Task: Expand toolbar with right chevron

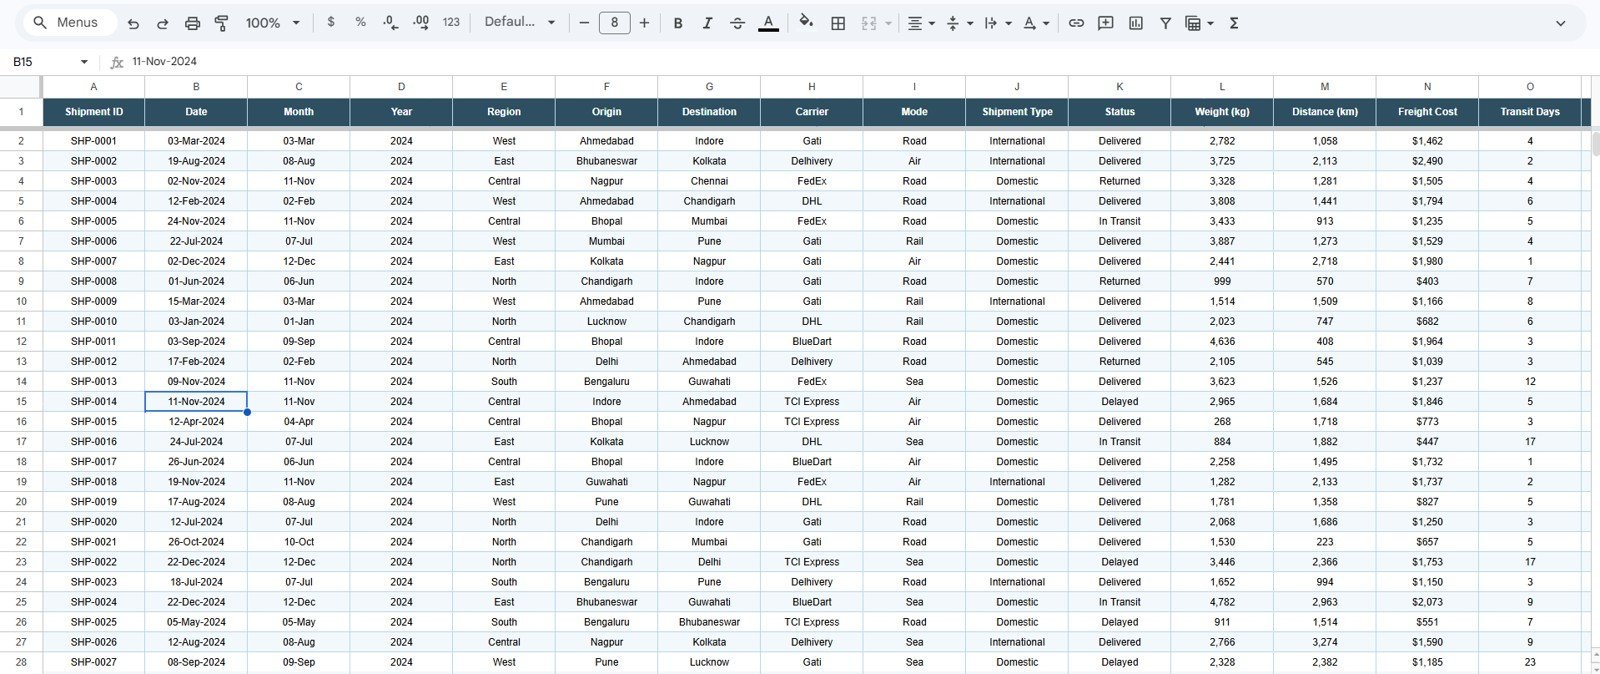Action: [x=1560, y=23]
